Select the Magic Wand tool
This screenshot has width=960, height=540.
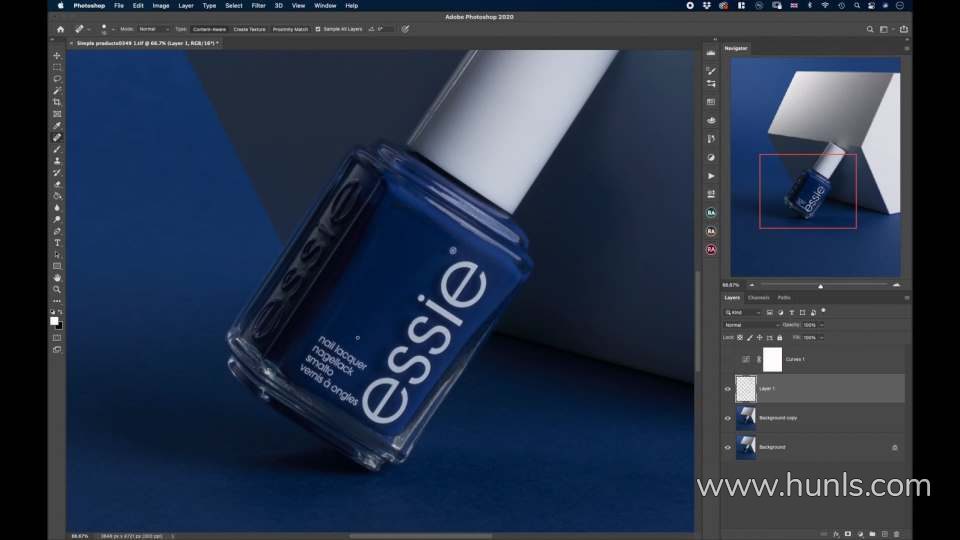pos(57,91)
